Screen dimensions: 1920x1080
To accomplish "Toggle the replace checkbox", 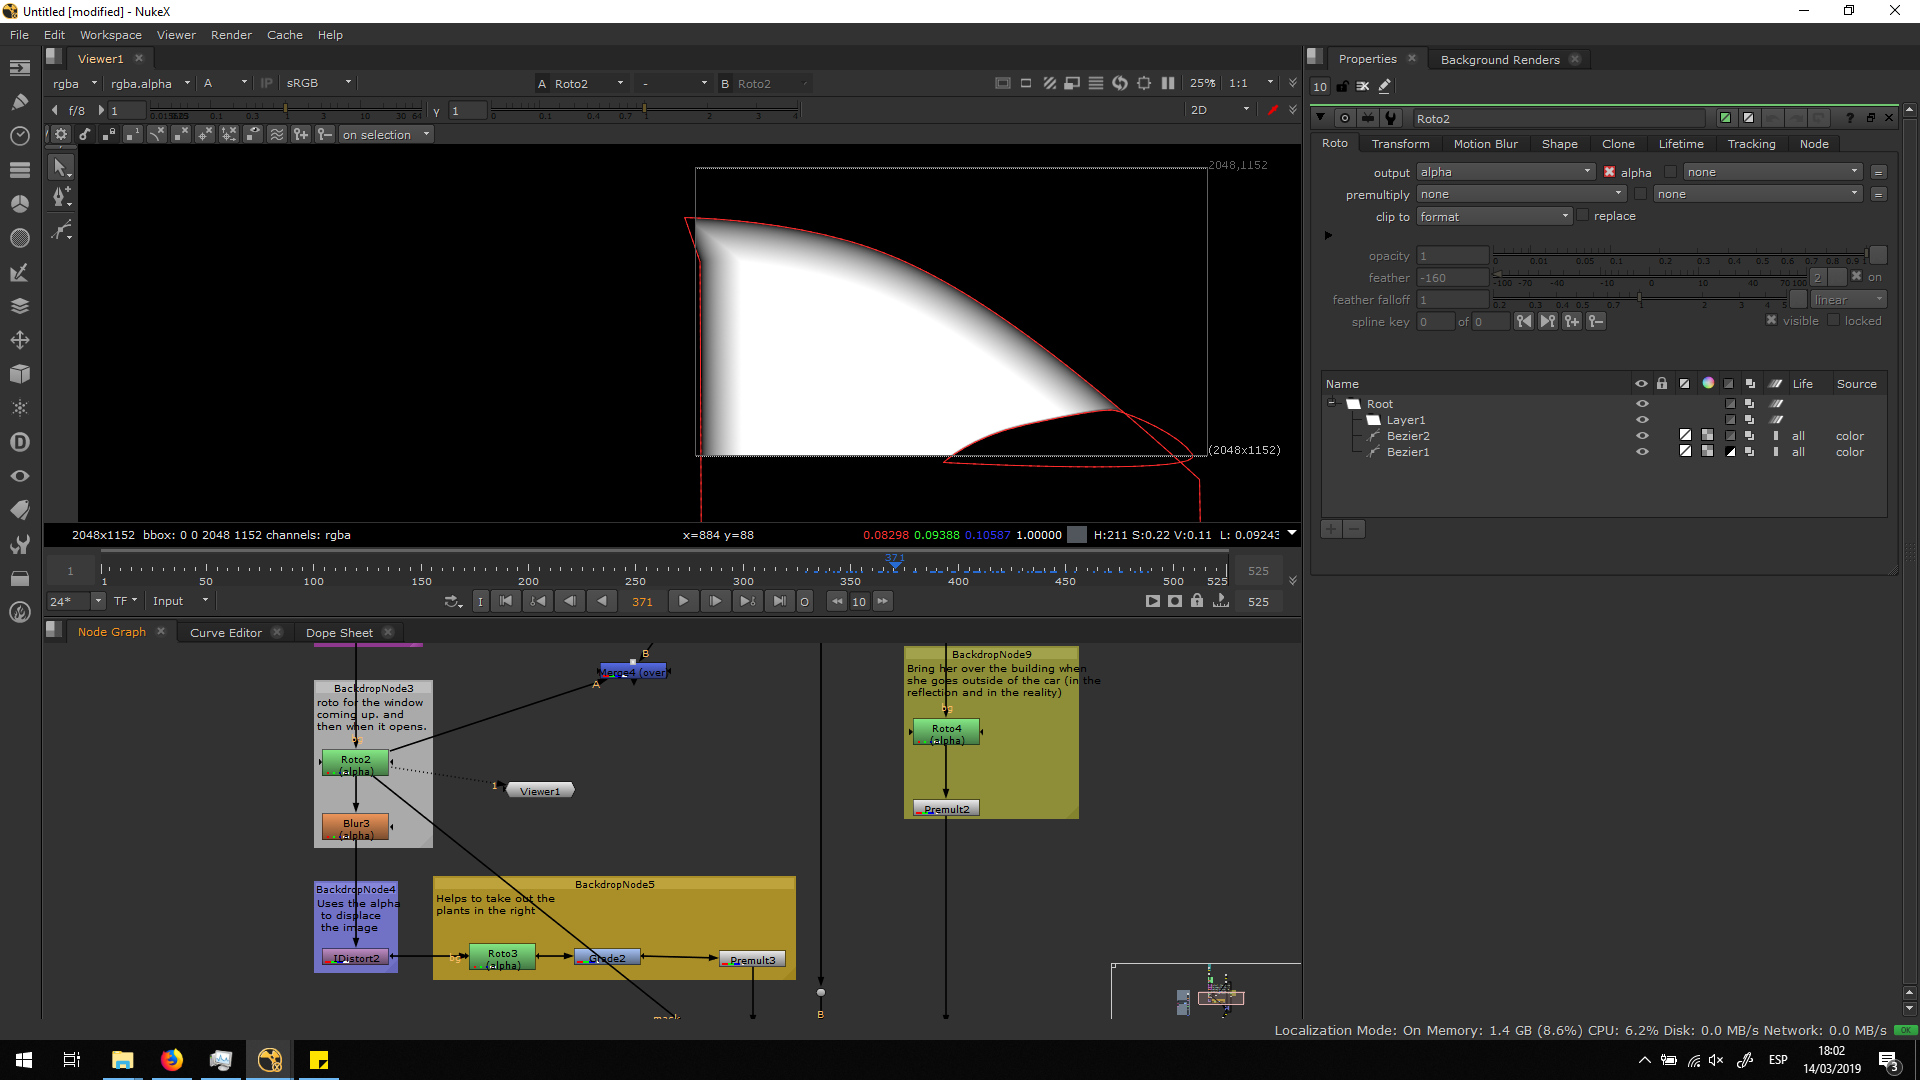I will [x=1583, y=216].
